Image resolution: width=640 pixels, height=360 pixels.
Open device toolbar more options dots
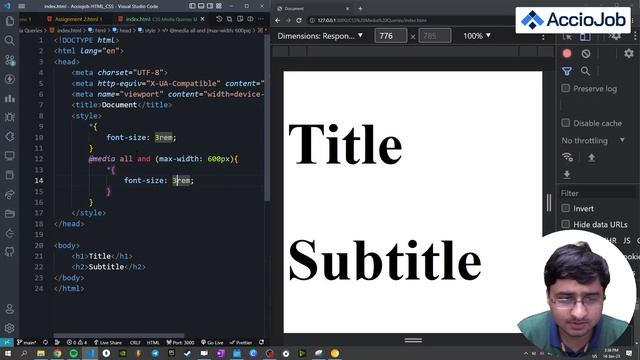click(543, 37)
